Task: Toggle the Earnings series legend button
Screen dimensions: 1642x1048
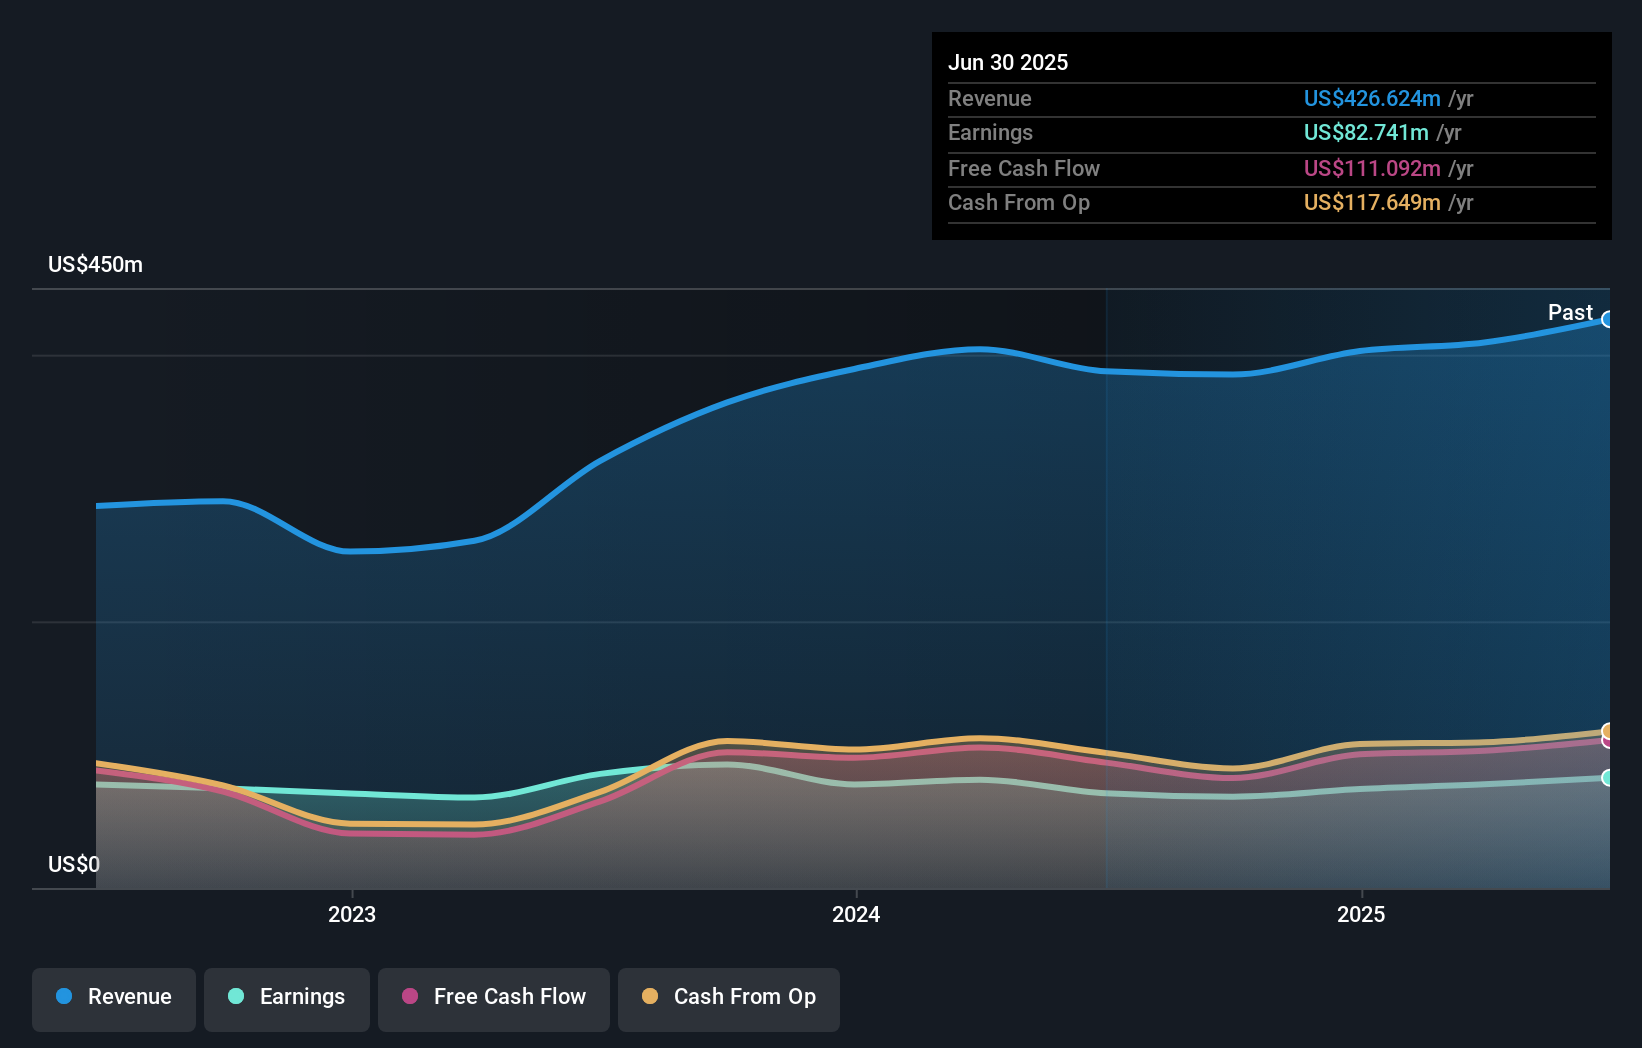Action: tap(287, 999)
